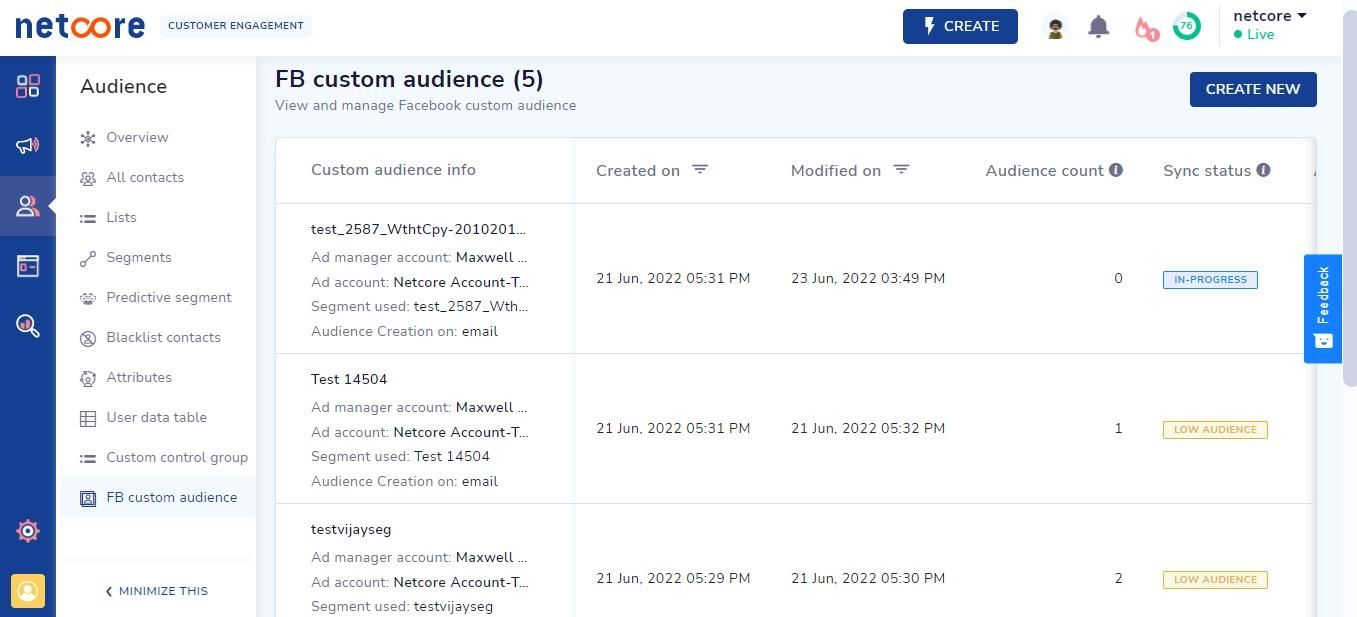Click the Attributes icon in sidebar

tap(88, 379)
